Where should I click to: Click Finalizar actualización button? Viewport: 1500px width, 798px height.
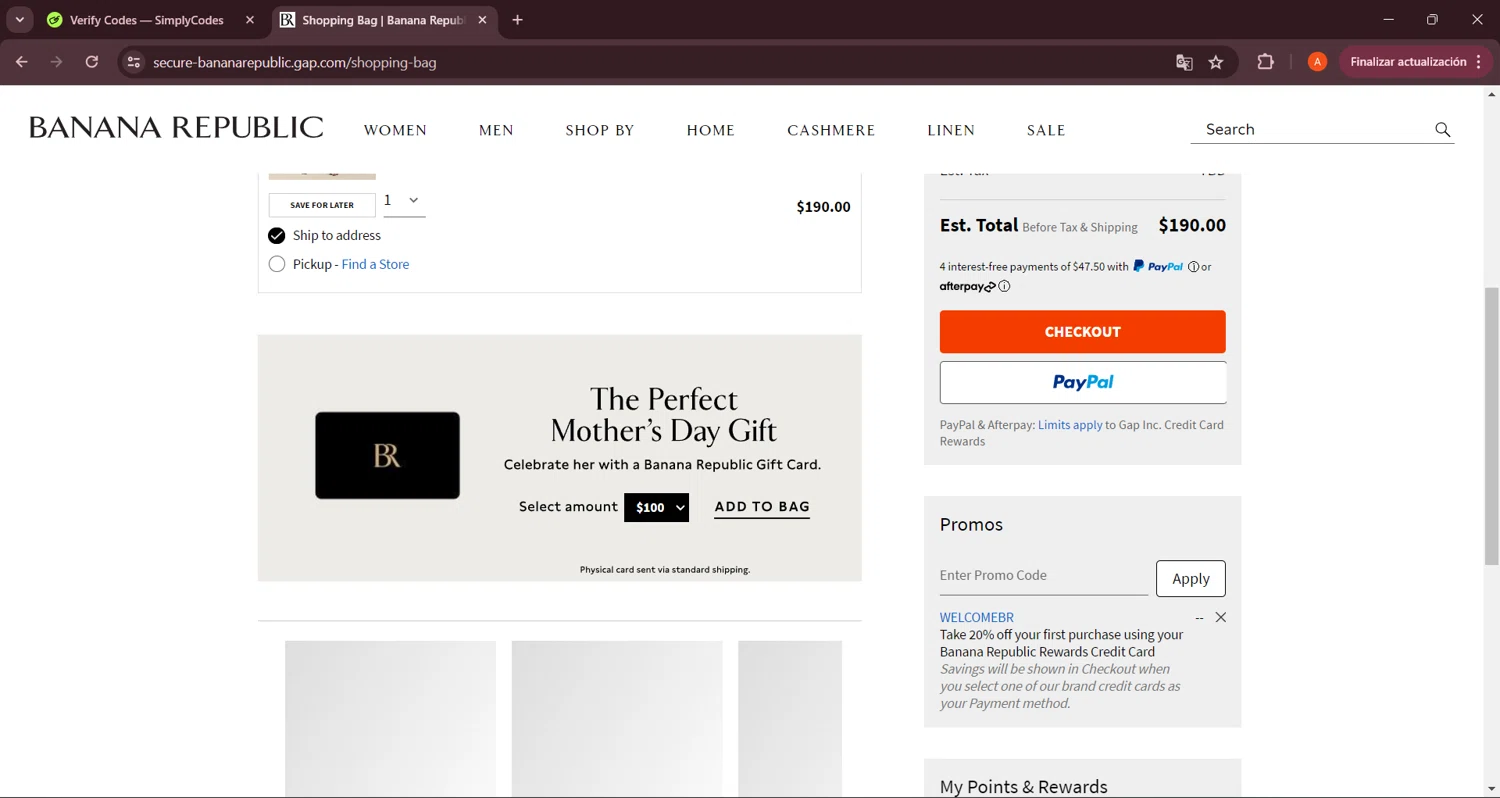[x=1415, y=62]
